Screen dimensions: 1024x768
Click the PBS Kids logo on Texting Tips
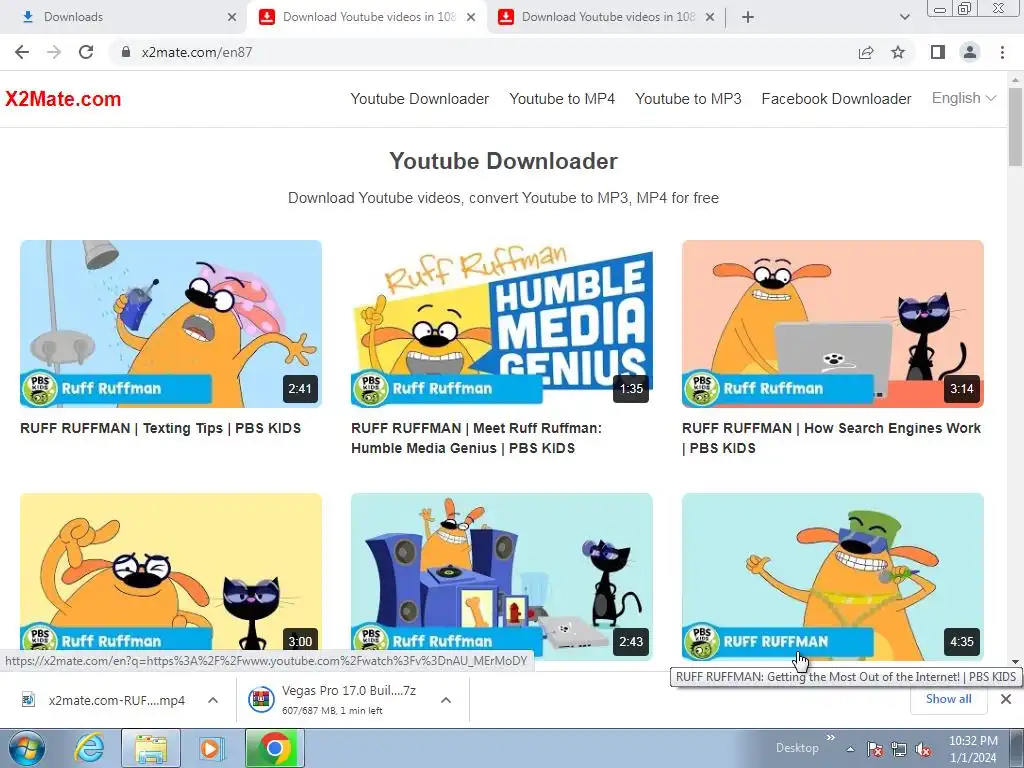pyautogui.click(x=40, y=388)
